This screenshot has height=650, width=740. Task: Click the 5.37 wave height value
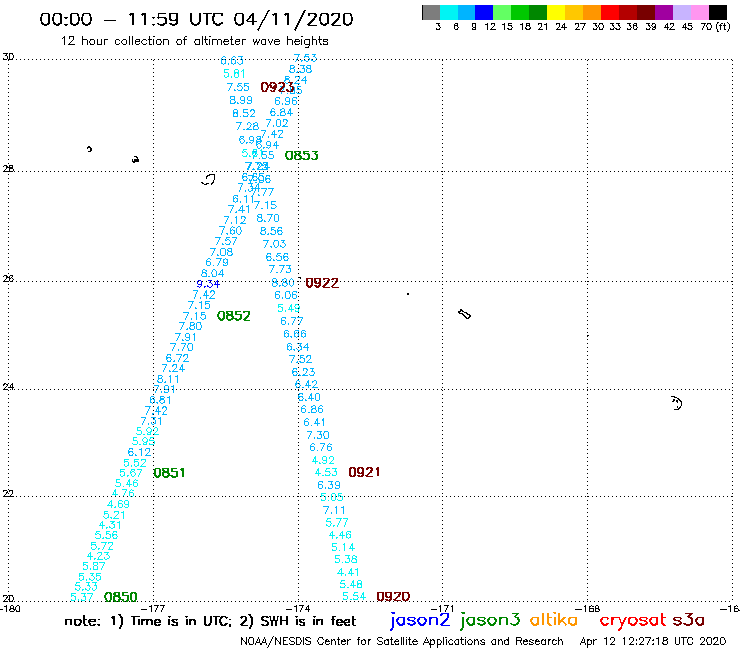point(82,597)
